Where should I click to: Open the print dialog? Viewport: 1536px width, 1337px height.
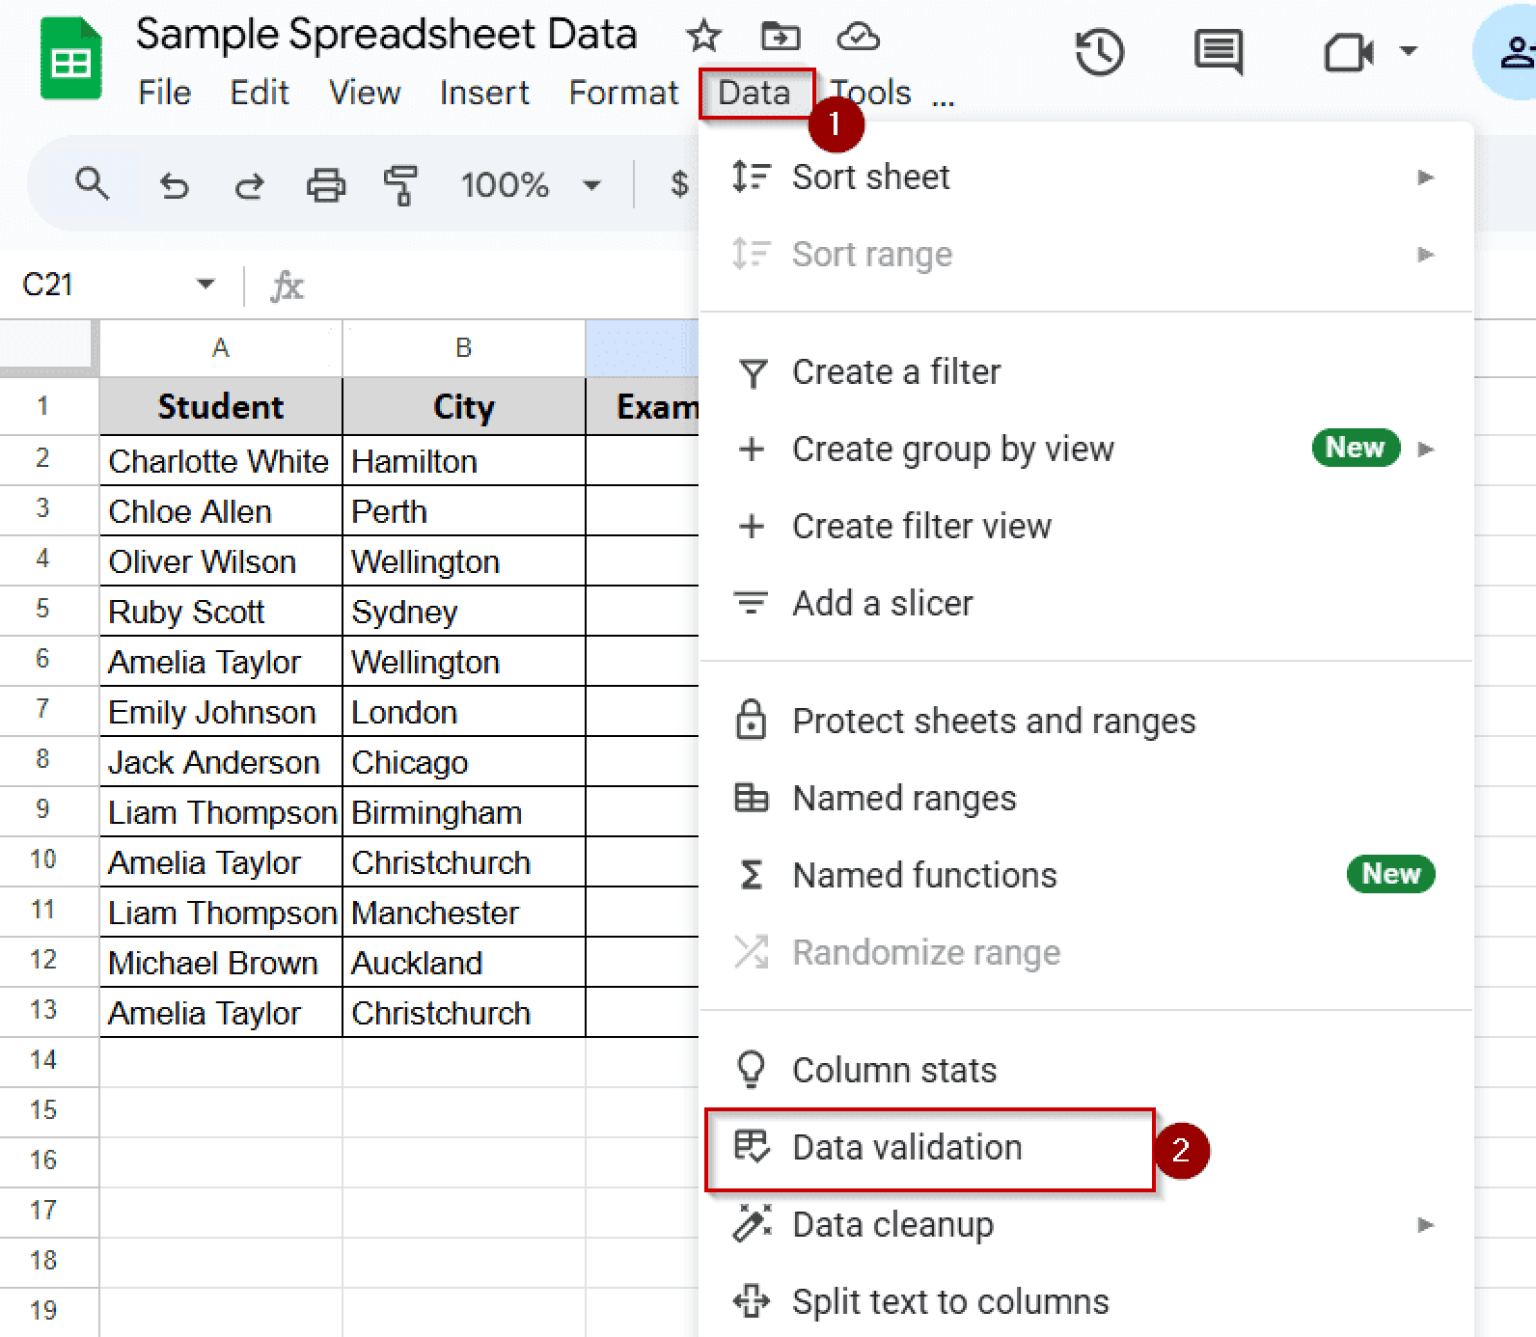click(x=325, y=184)
